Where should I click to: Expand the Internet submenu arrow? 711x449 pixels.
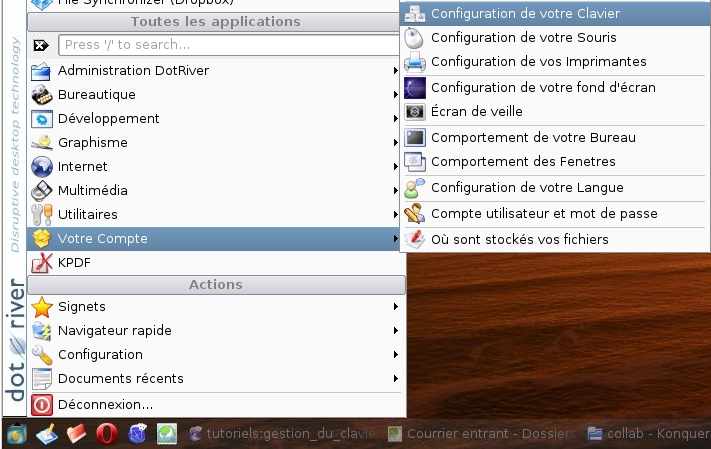click(x=396, y=167)
